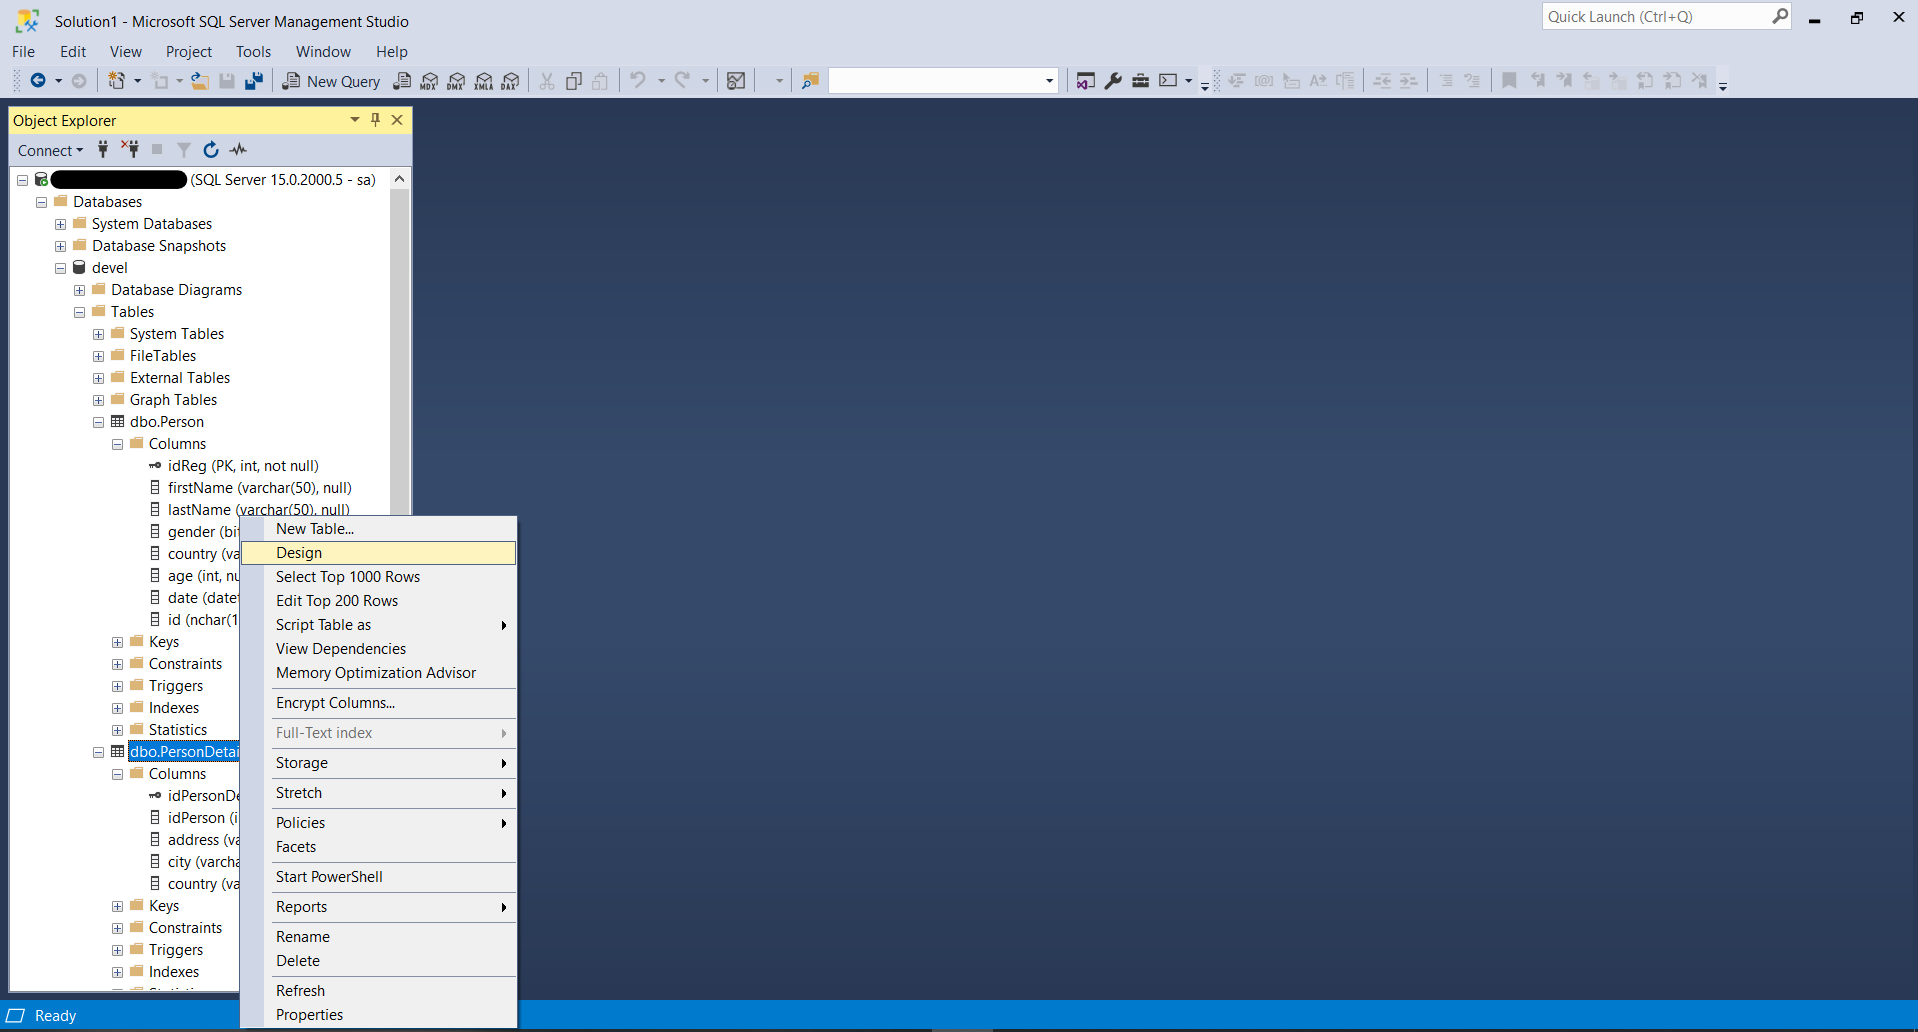The height and width of the screenshot is (1032, 1918).
Task: Open the Properties wrench icon in toolbar
Action: point(1113,81)
